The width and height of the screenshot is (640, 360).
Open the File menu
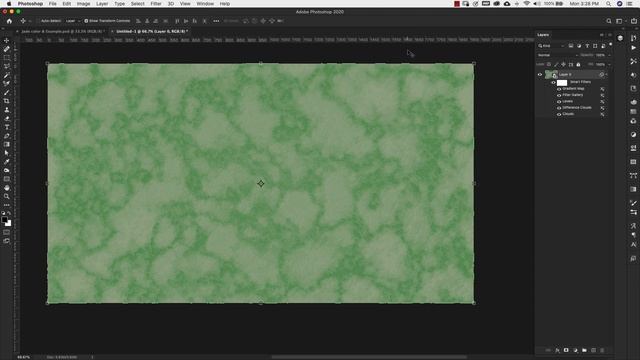(53, 4)
